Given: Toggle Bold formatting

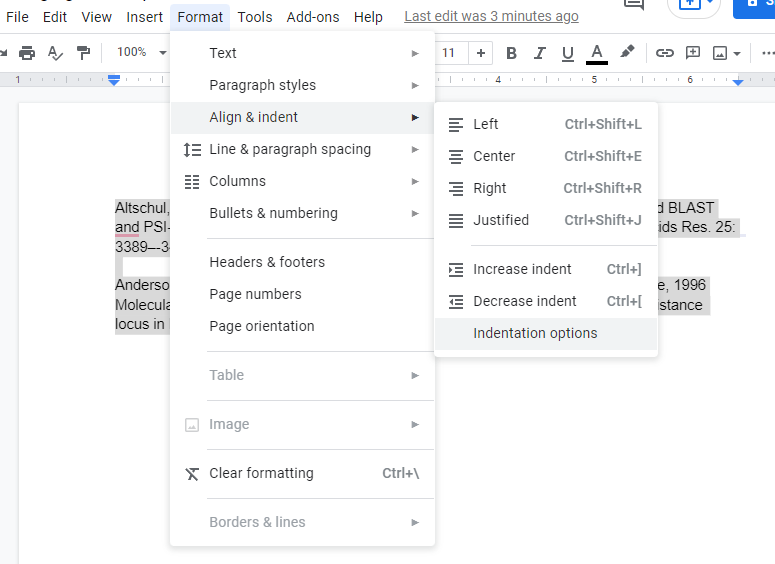Looking at the screenshot, I should (x=512, y=53).
